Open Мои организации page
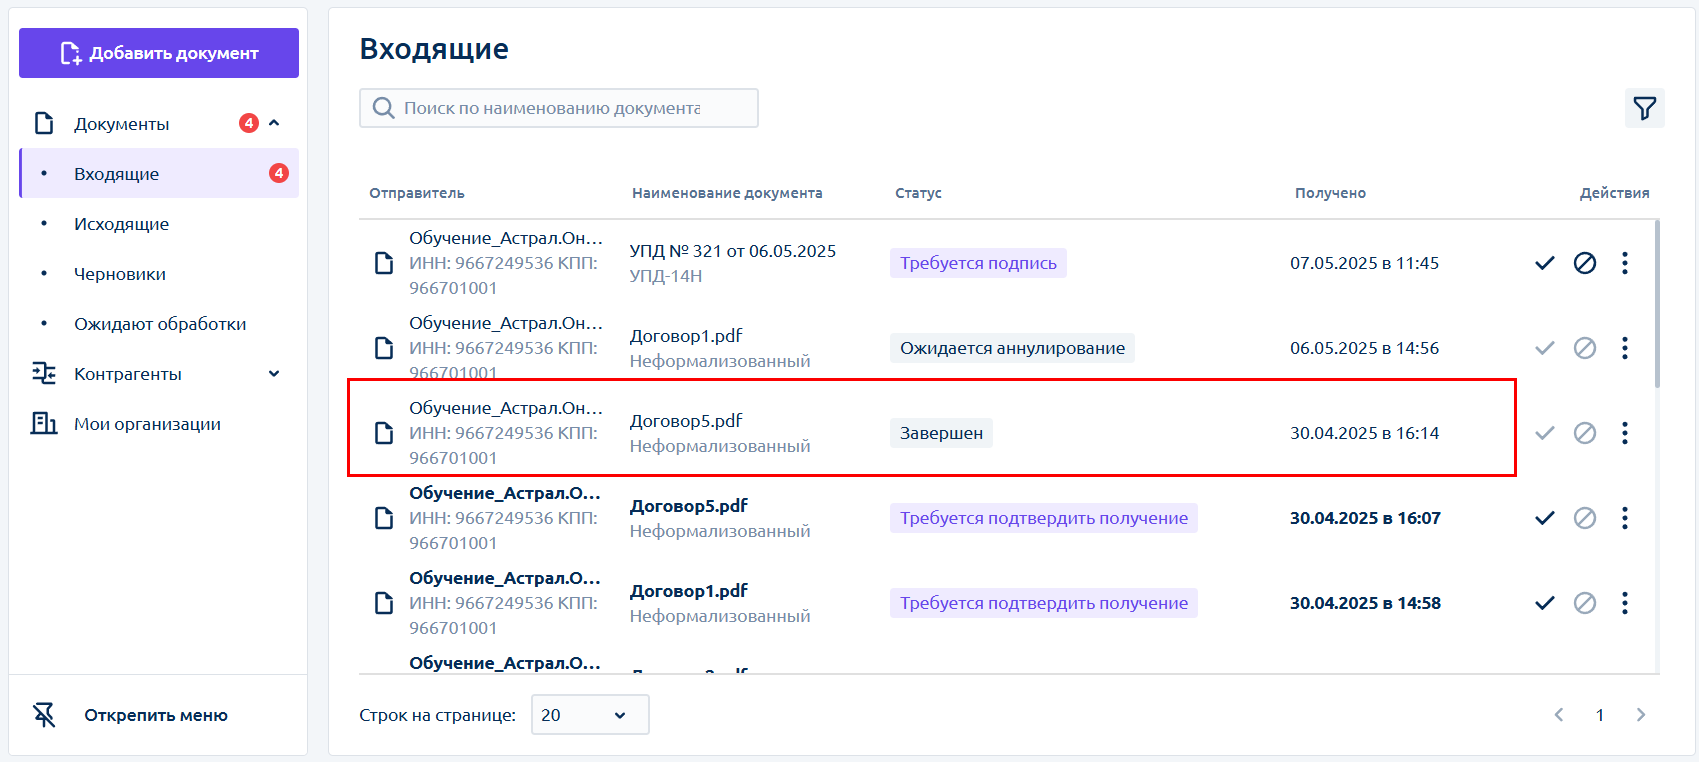The image size is (1699, 762). coord(147,424)
